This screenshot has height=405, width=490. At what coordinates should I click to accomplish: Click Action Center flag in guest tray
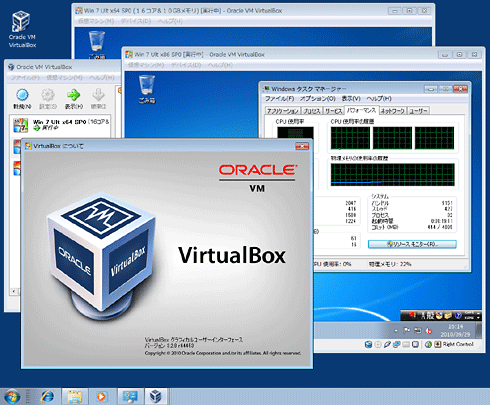(407, 330)
